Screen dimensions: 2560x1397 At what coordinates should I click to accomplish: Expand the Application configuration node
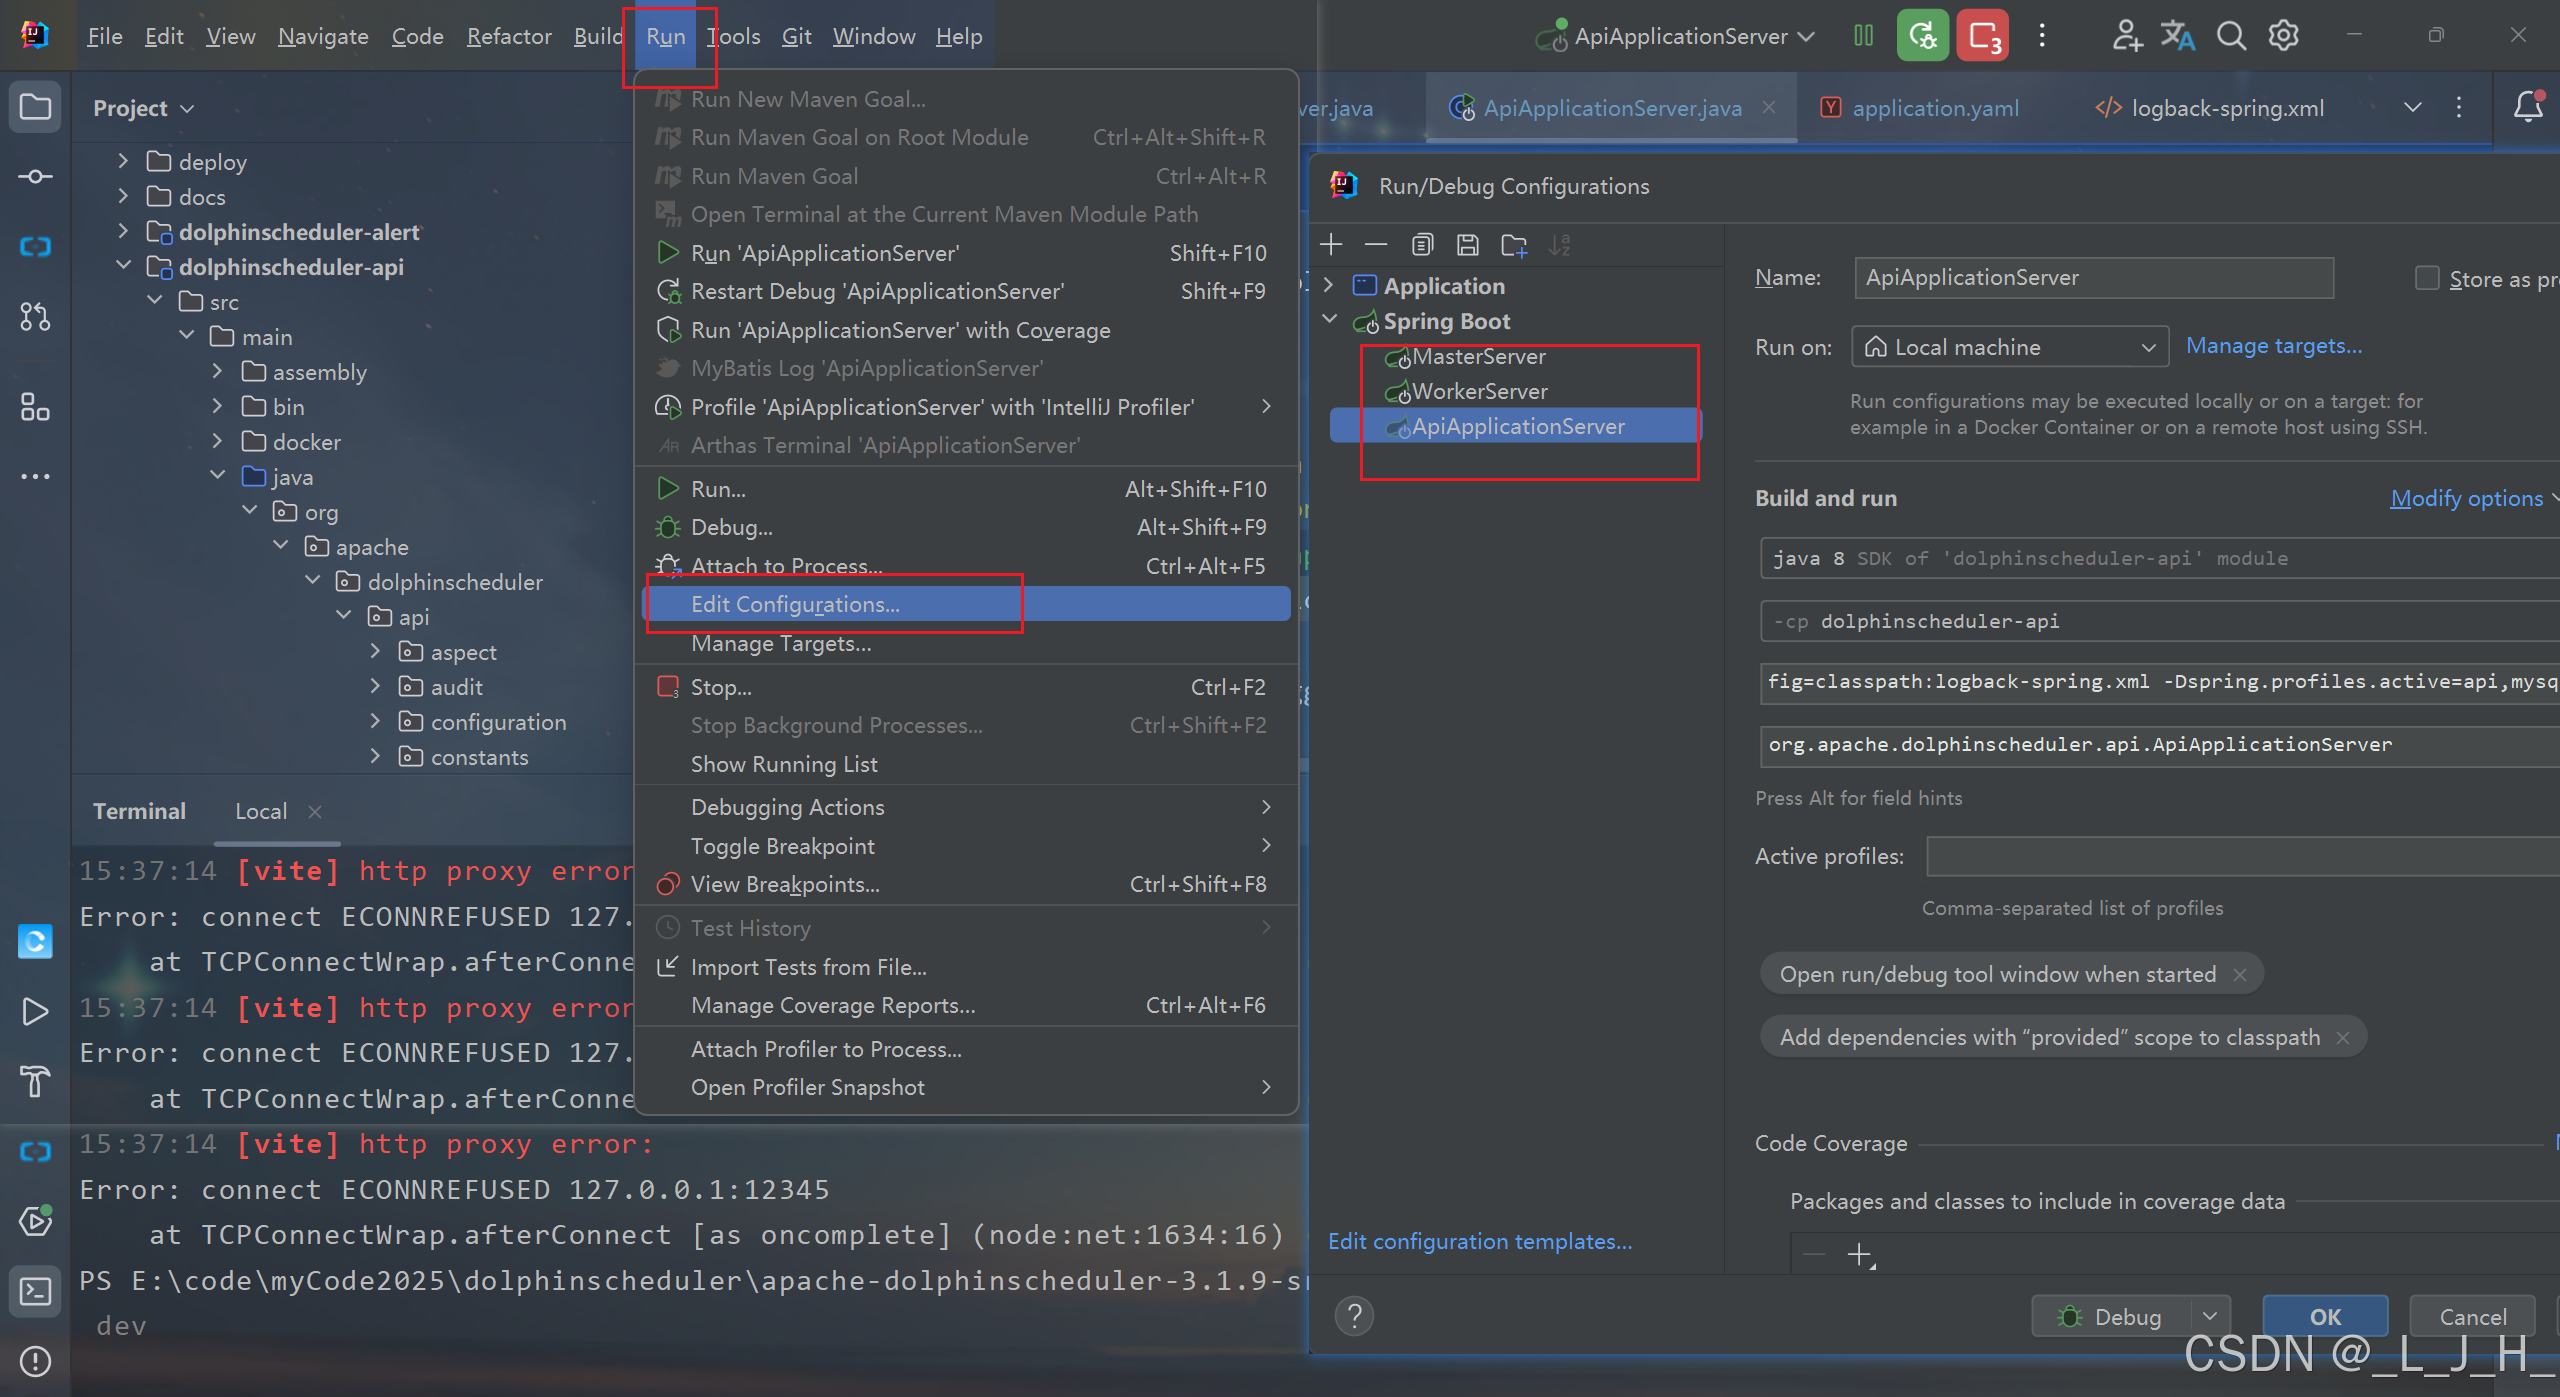[1329, 286]
